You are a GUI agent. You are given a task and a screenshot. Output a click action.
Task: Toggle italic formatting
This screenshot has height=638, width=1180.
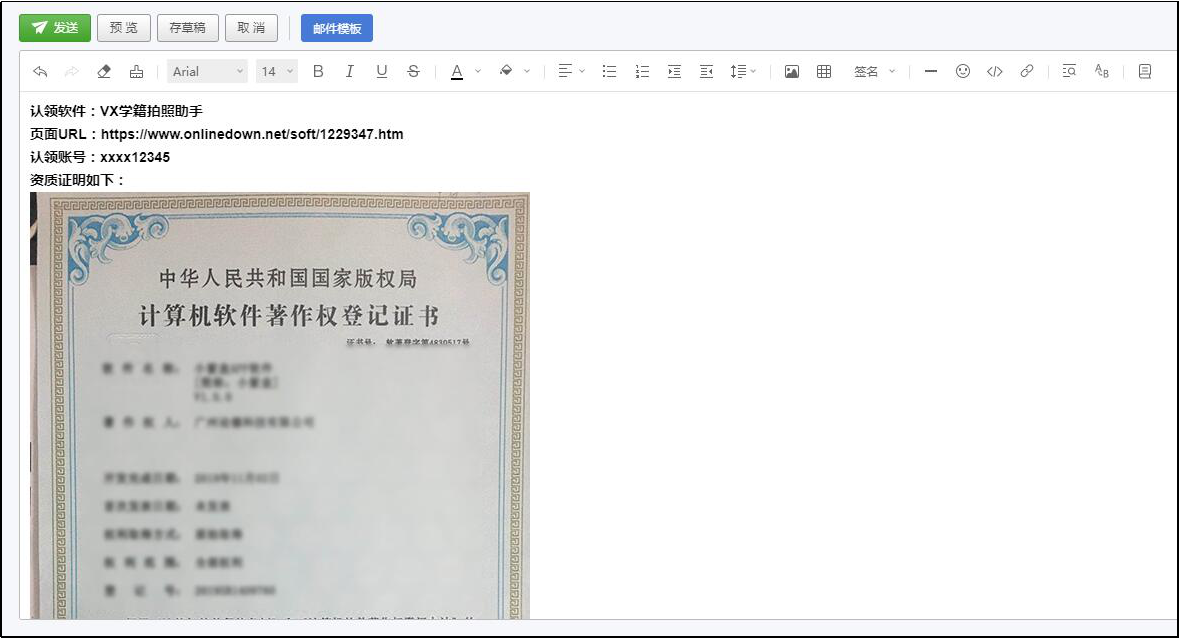tap(350, 71)
